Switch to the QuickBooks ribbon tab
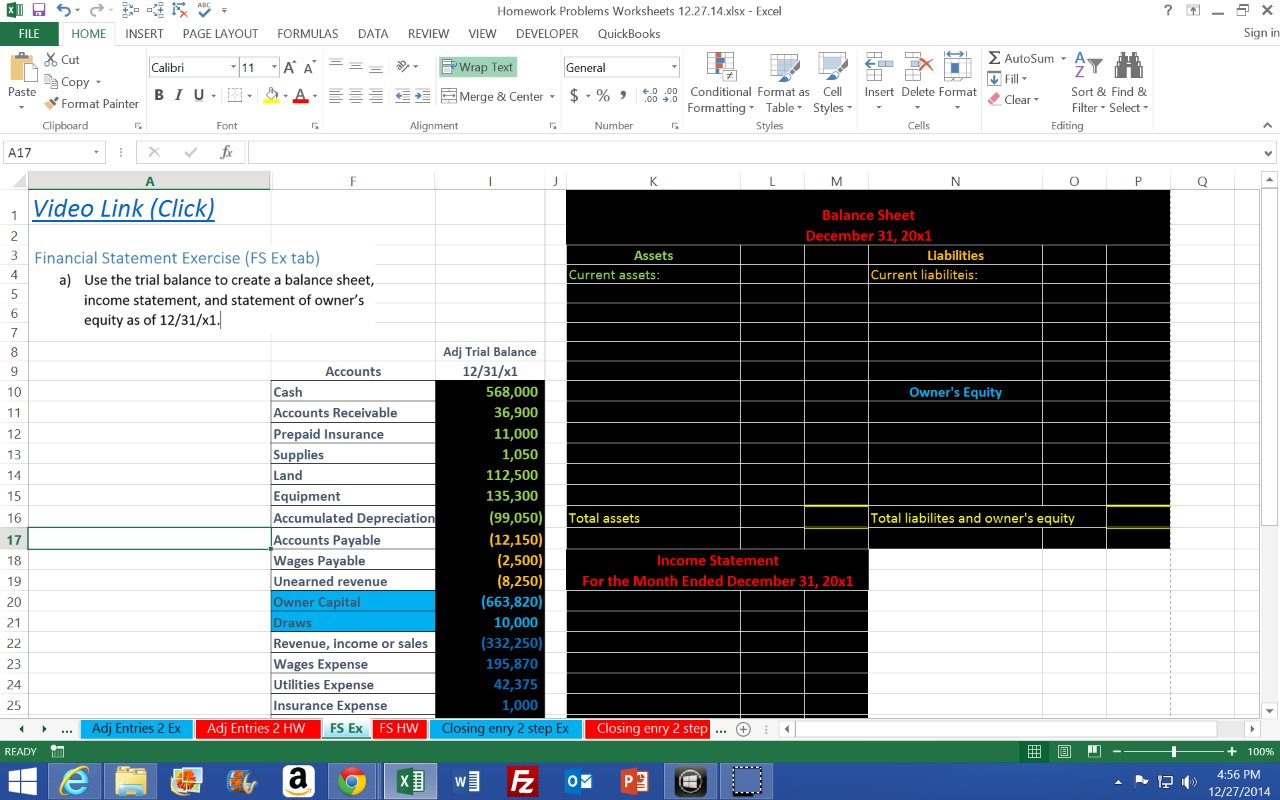Image resolution: width=1280 pixels, height=800 pixels. pyautogui.click(x=629, y=33)
